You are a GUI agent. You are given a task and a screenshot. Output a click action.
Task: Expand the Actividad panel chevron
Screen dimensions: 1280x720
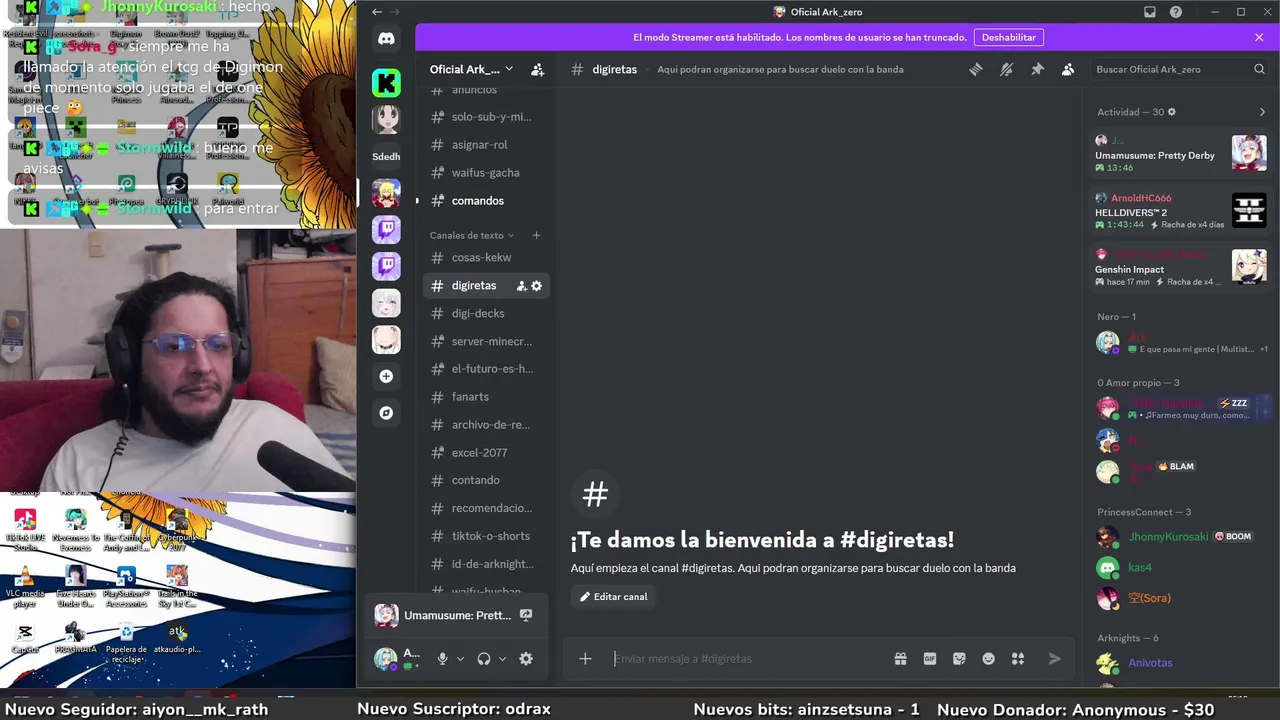[1262, 112]
